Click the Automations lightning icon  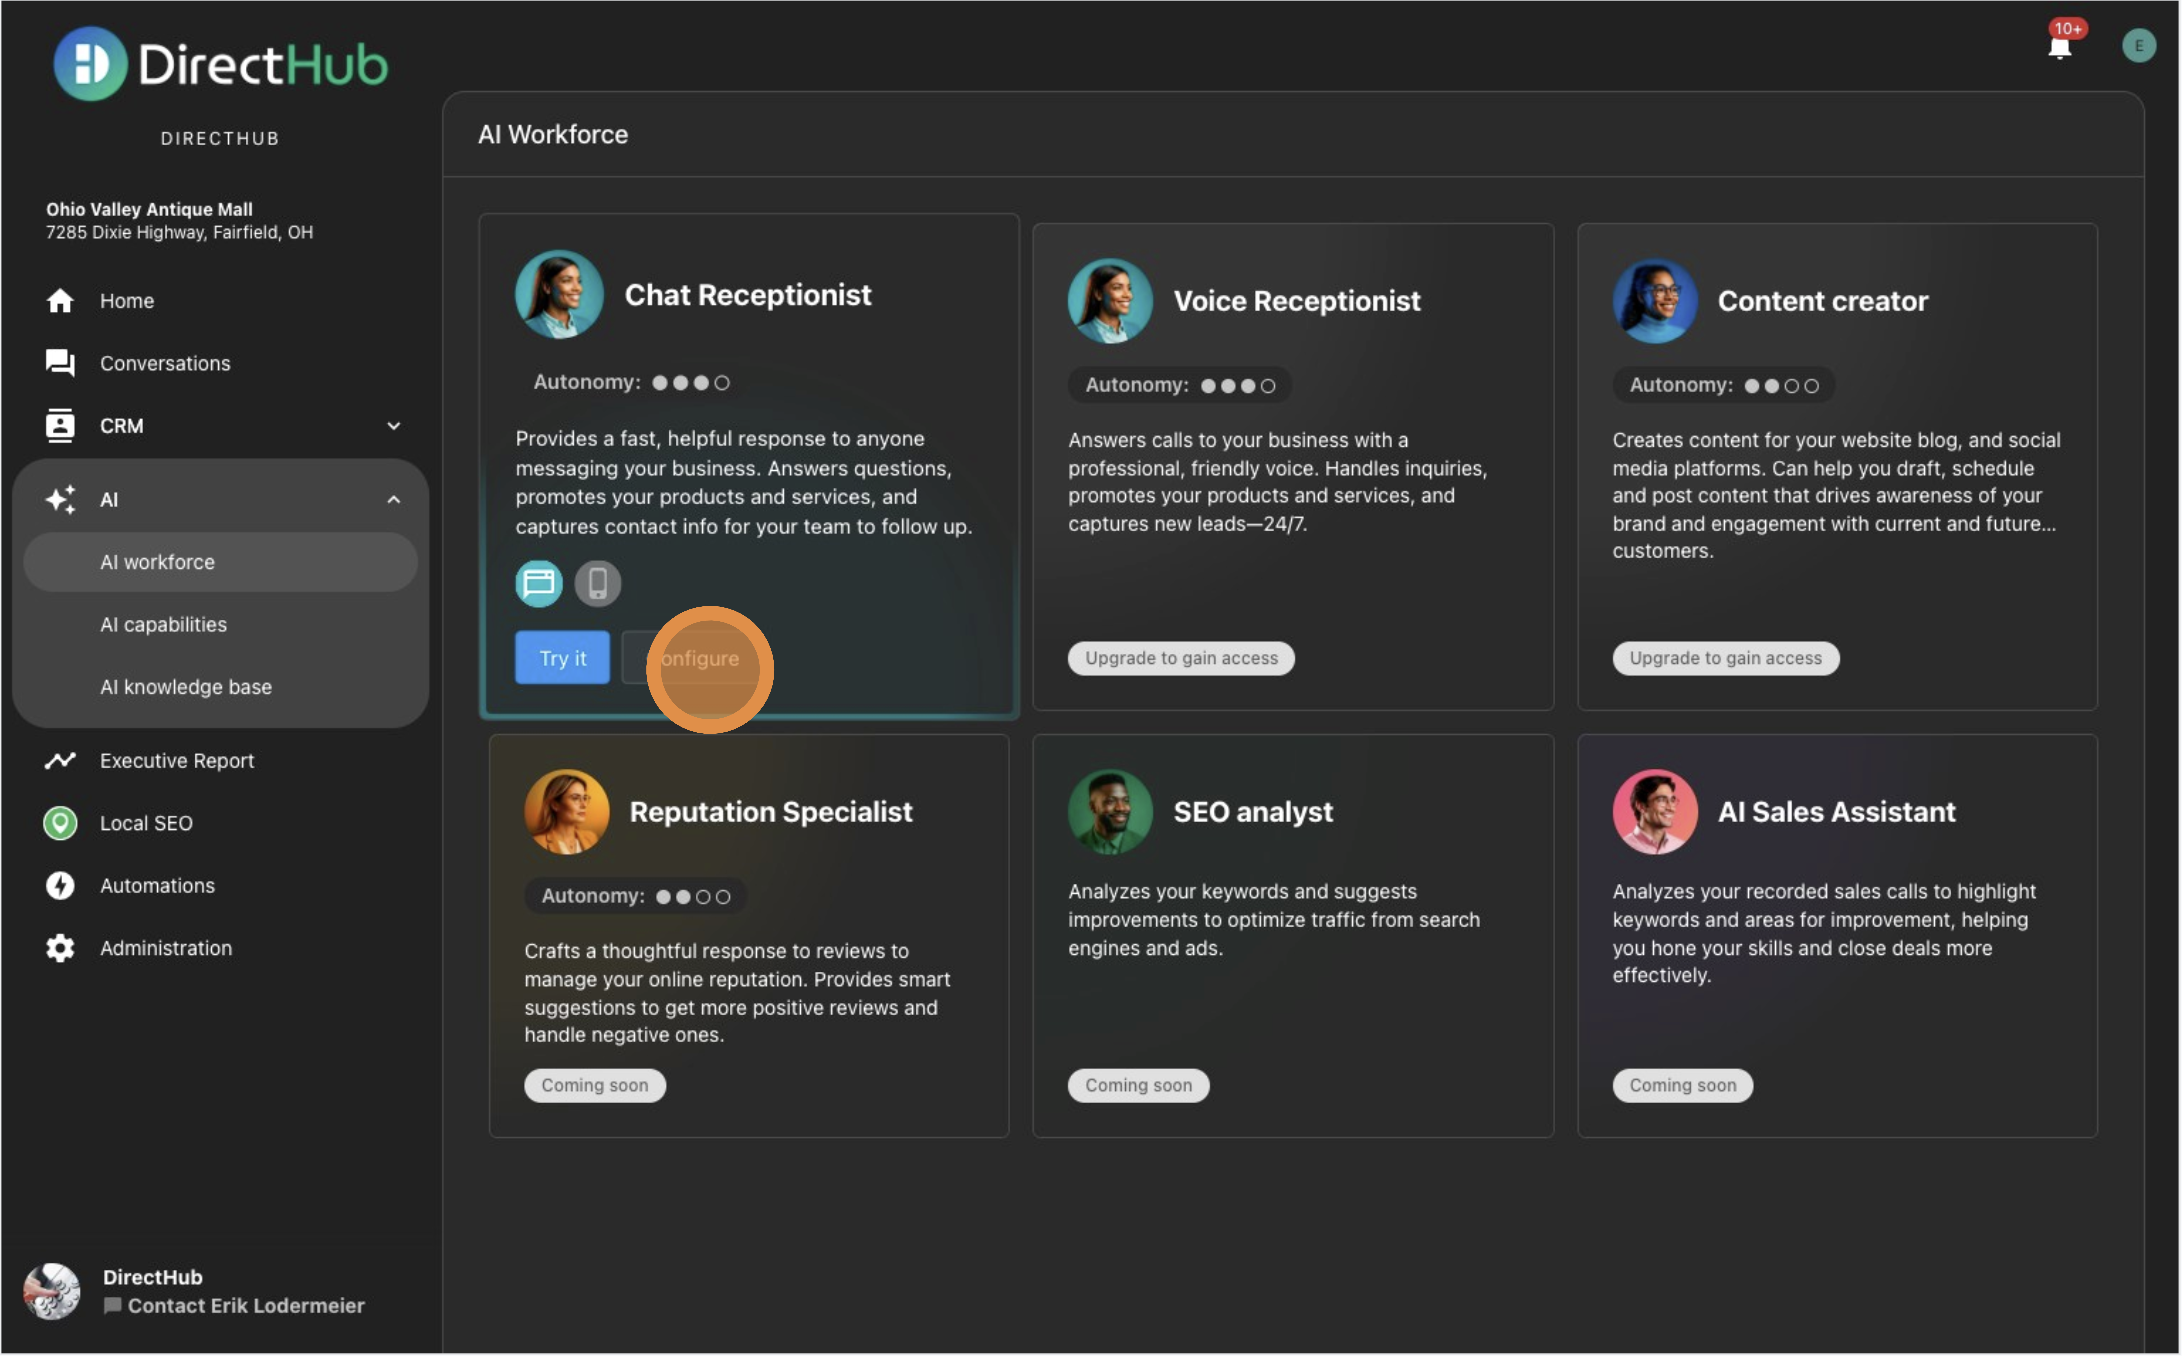[x=60, y=886]
